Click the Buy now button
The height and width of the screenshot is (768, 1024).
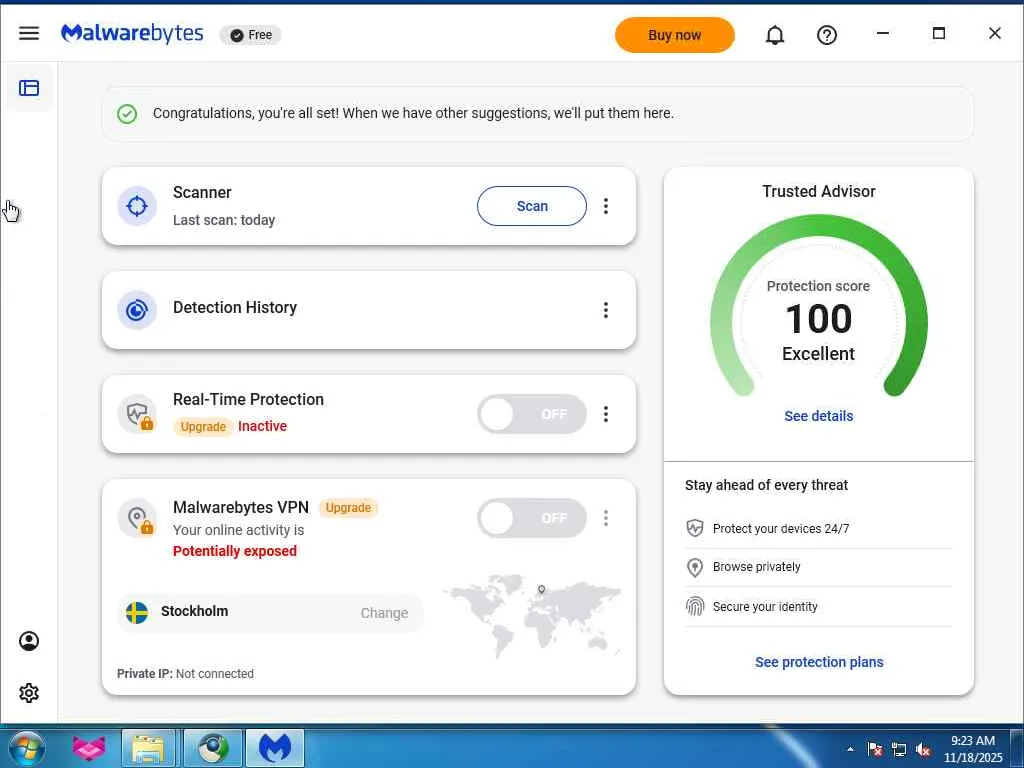675,35
